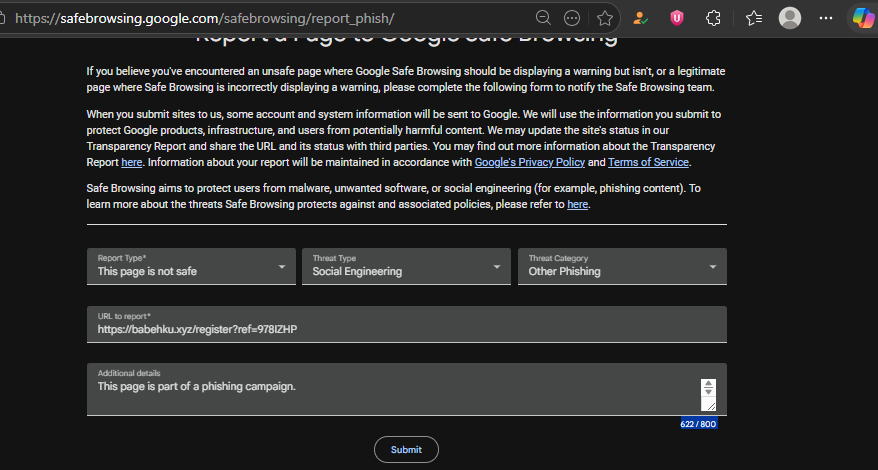Open the threat policies 'here' link
This screenshot has height=470, width=878.
coord(577,204)
